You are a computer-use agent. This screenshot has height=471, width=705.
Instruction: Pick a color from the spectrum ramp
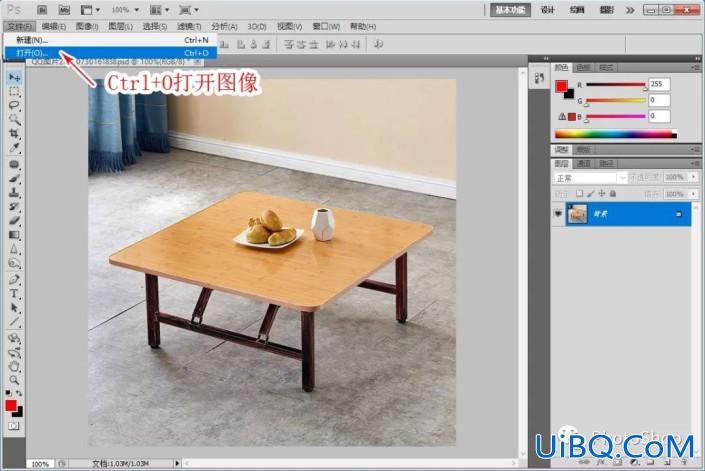[616, 134]
